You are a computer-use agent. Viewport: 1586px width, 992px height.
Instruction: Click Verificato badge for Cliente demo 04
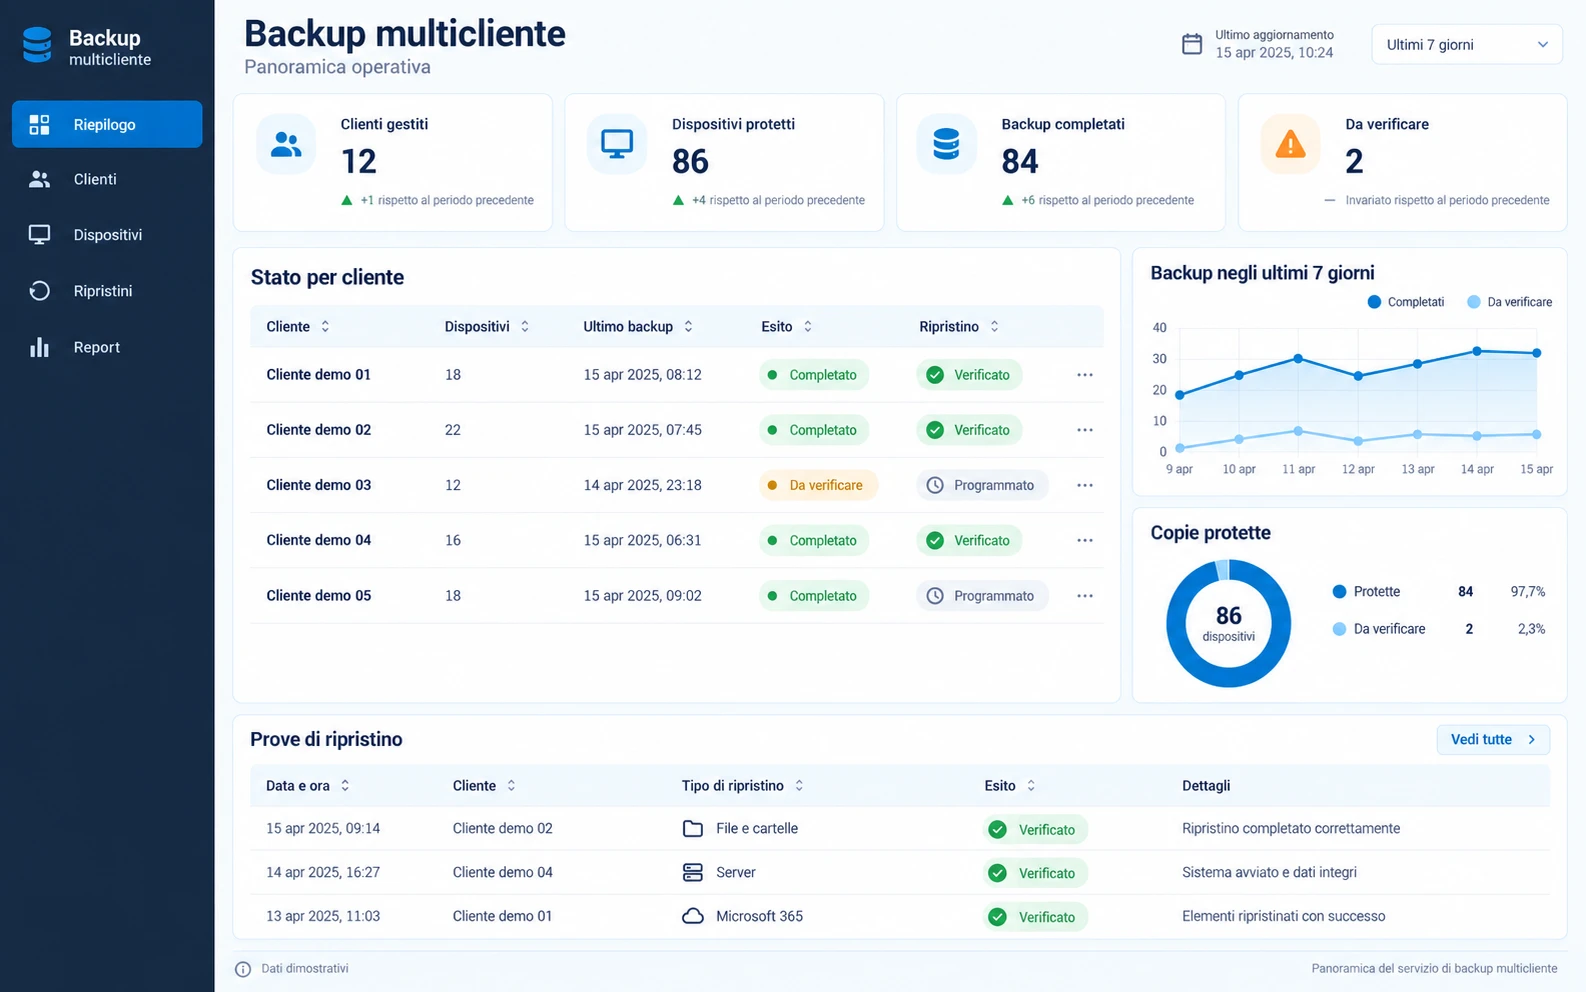(969, 540)
